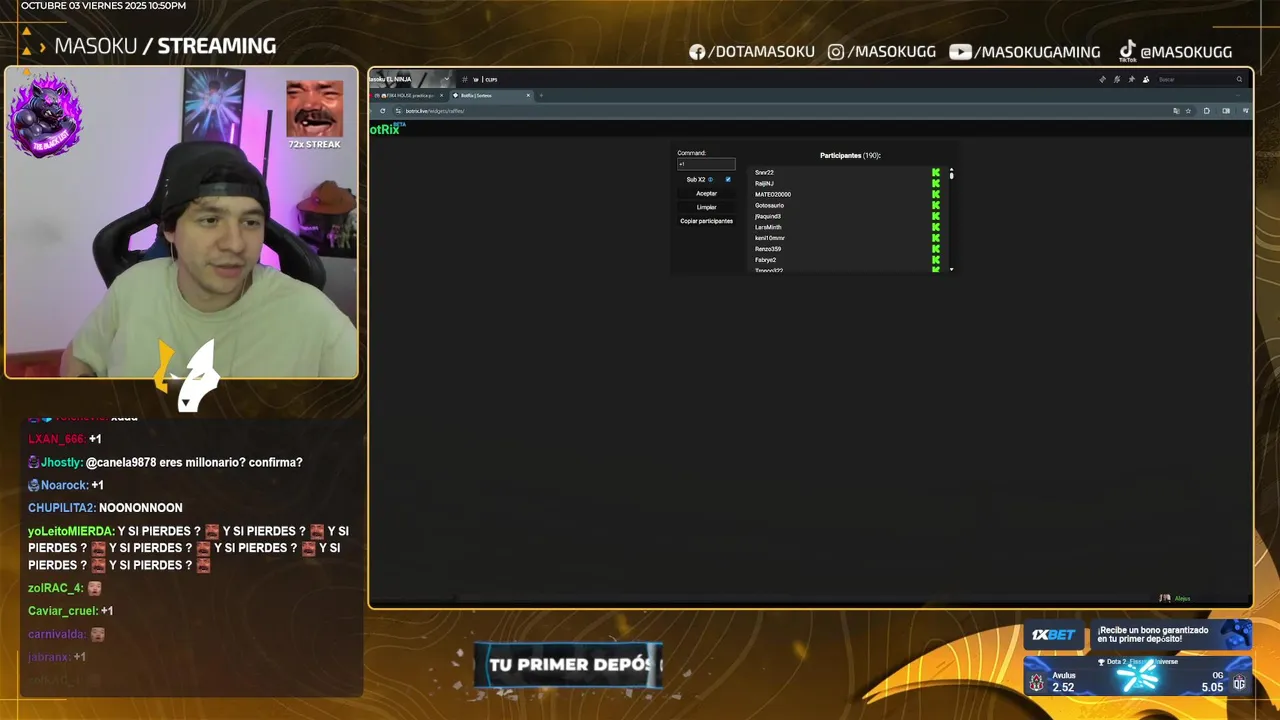Click chat username yoLeitoMIERDA
The height and width of the screenshot is (720, 1280).
point(71,531)
